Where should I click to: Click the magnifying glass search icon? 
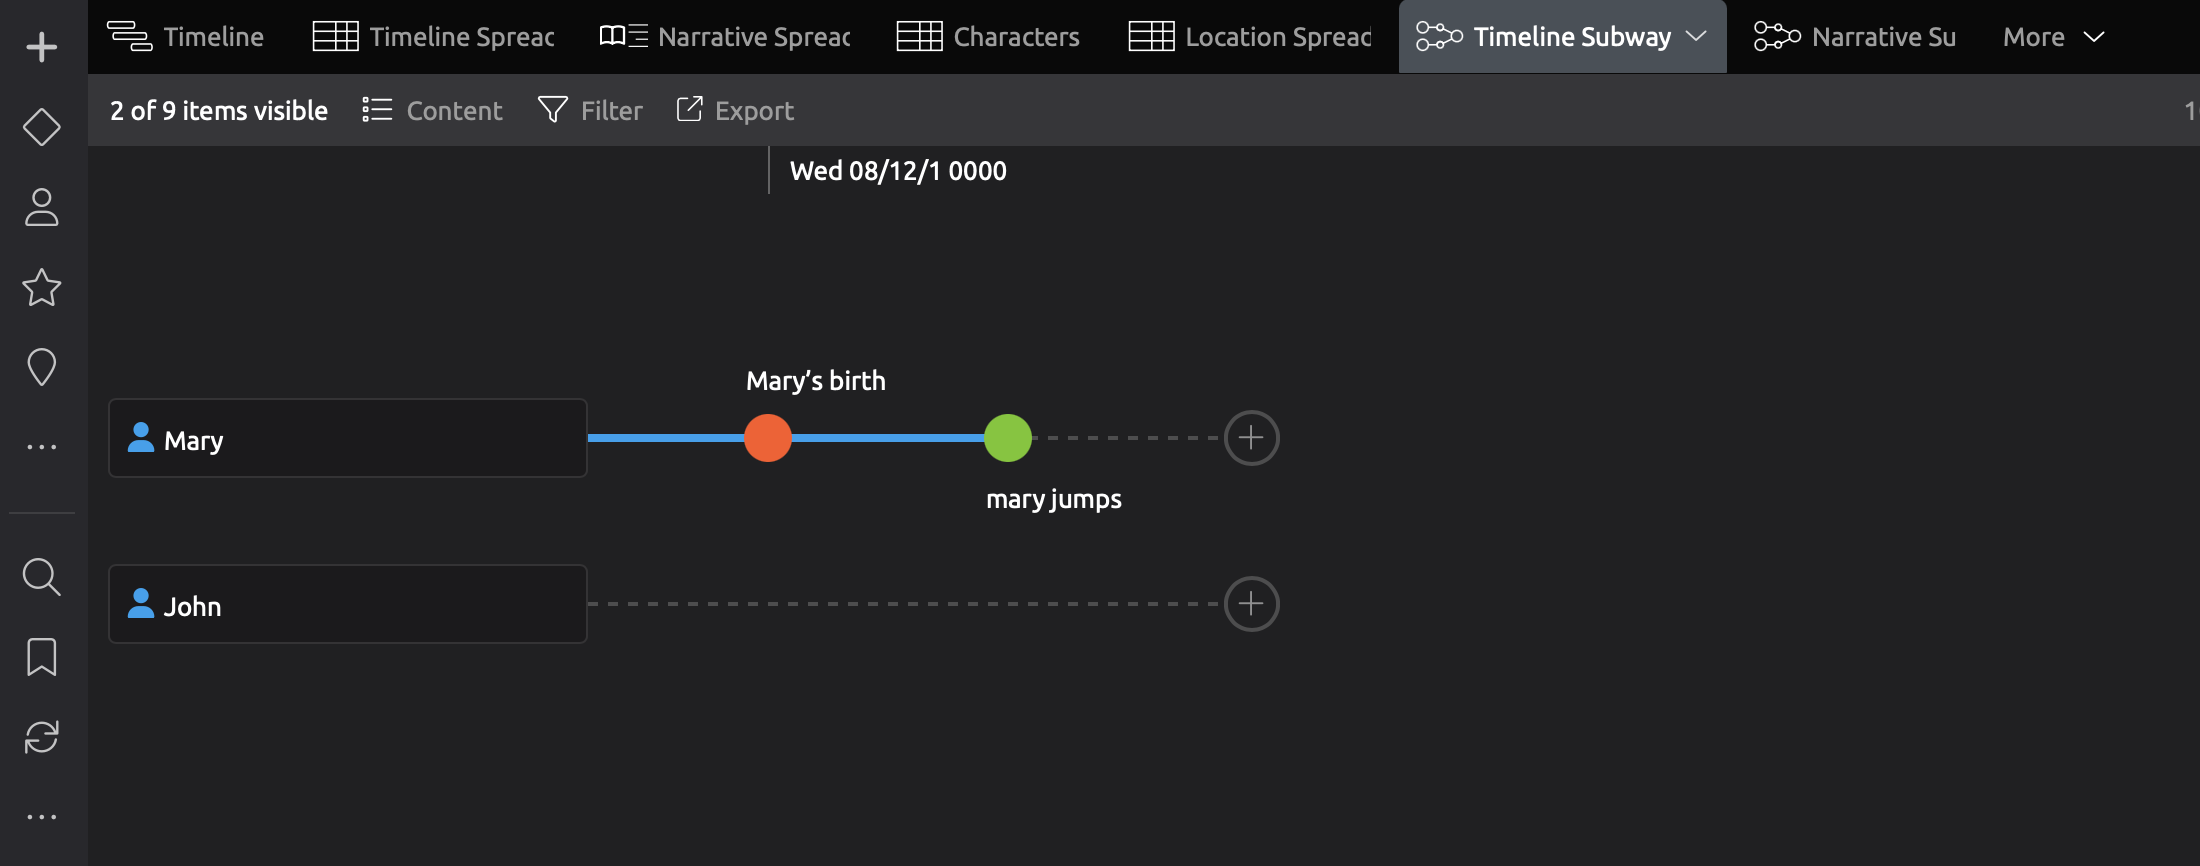41,577
